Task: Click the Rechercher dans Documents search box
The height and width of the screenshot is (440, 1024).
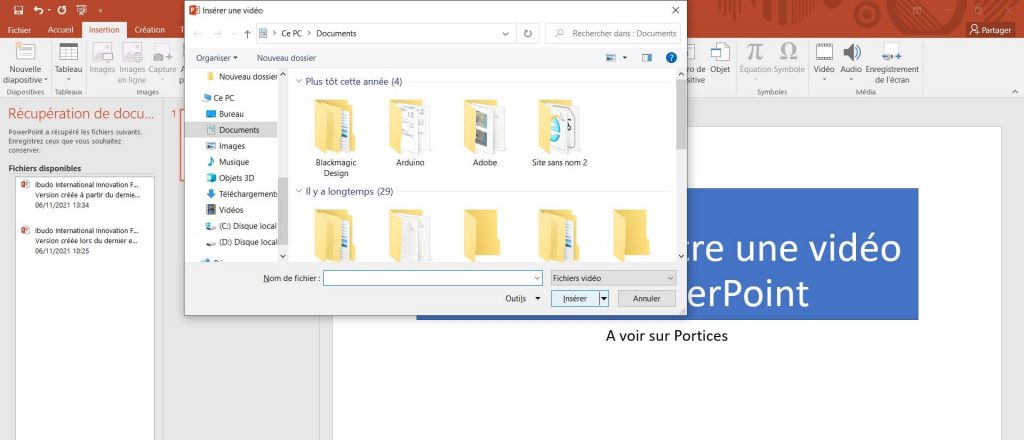Action: [614, 33]
